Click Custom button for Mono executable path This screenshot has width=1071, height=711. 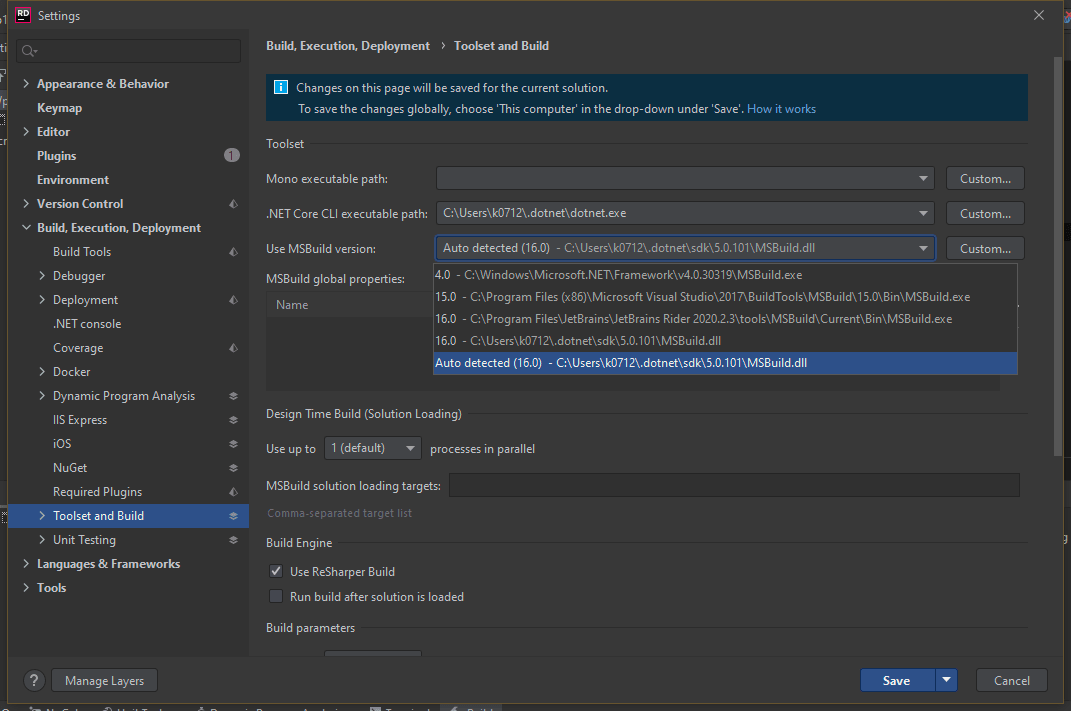tap(985, 178)
